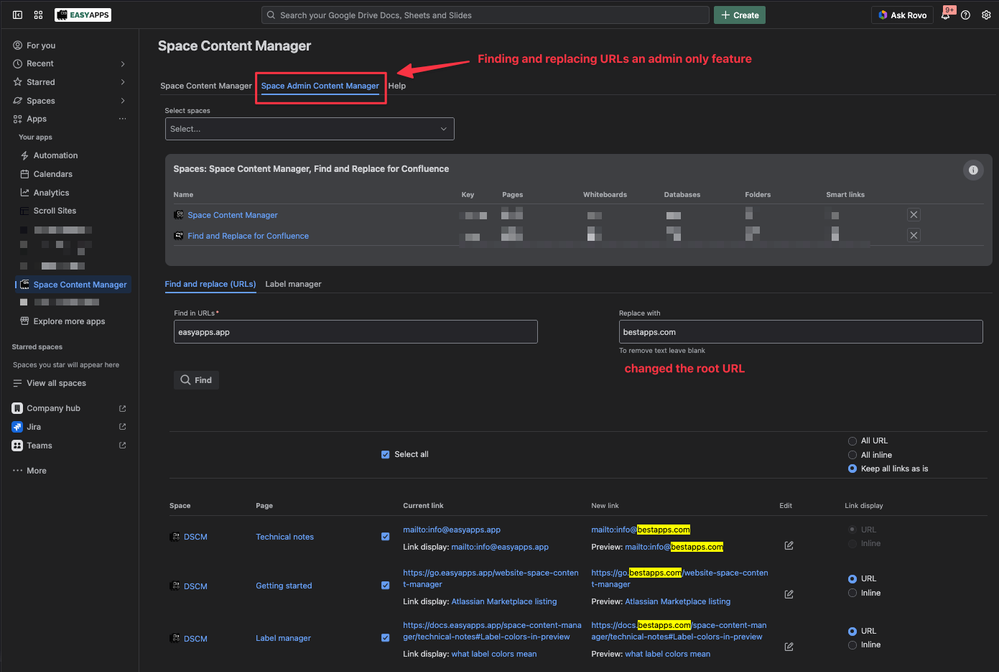Toggle the Select all checkbox
Image resolution: width=999 pixels, height=672 pixels.
[385, 454]
